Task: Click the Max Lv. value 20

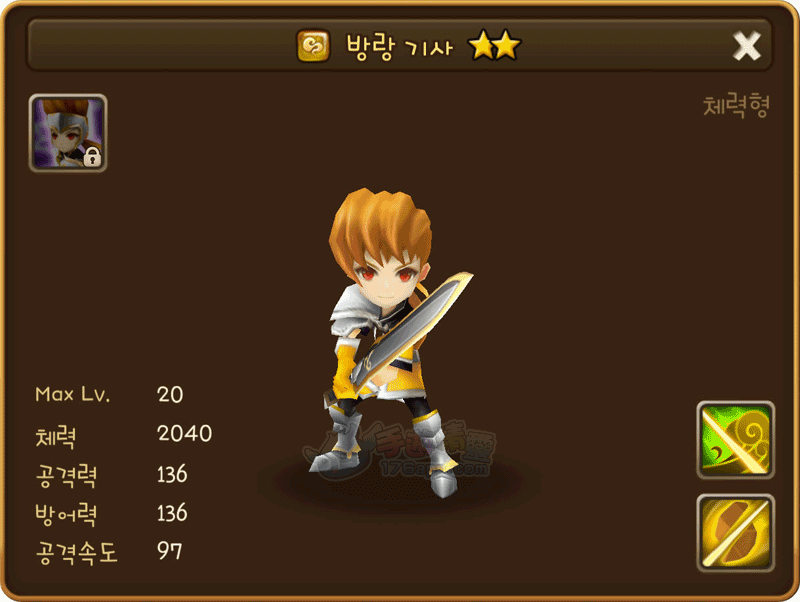Action: 170,394
